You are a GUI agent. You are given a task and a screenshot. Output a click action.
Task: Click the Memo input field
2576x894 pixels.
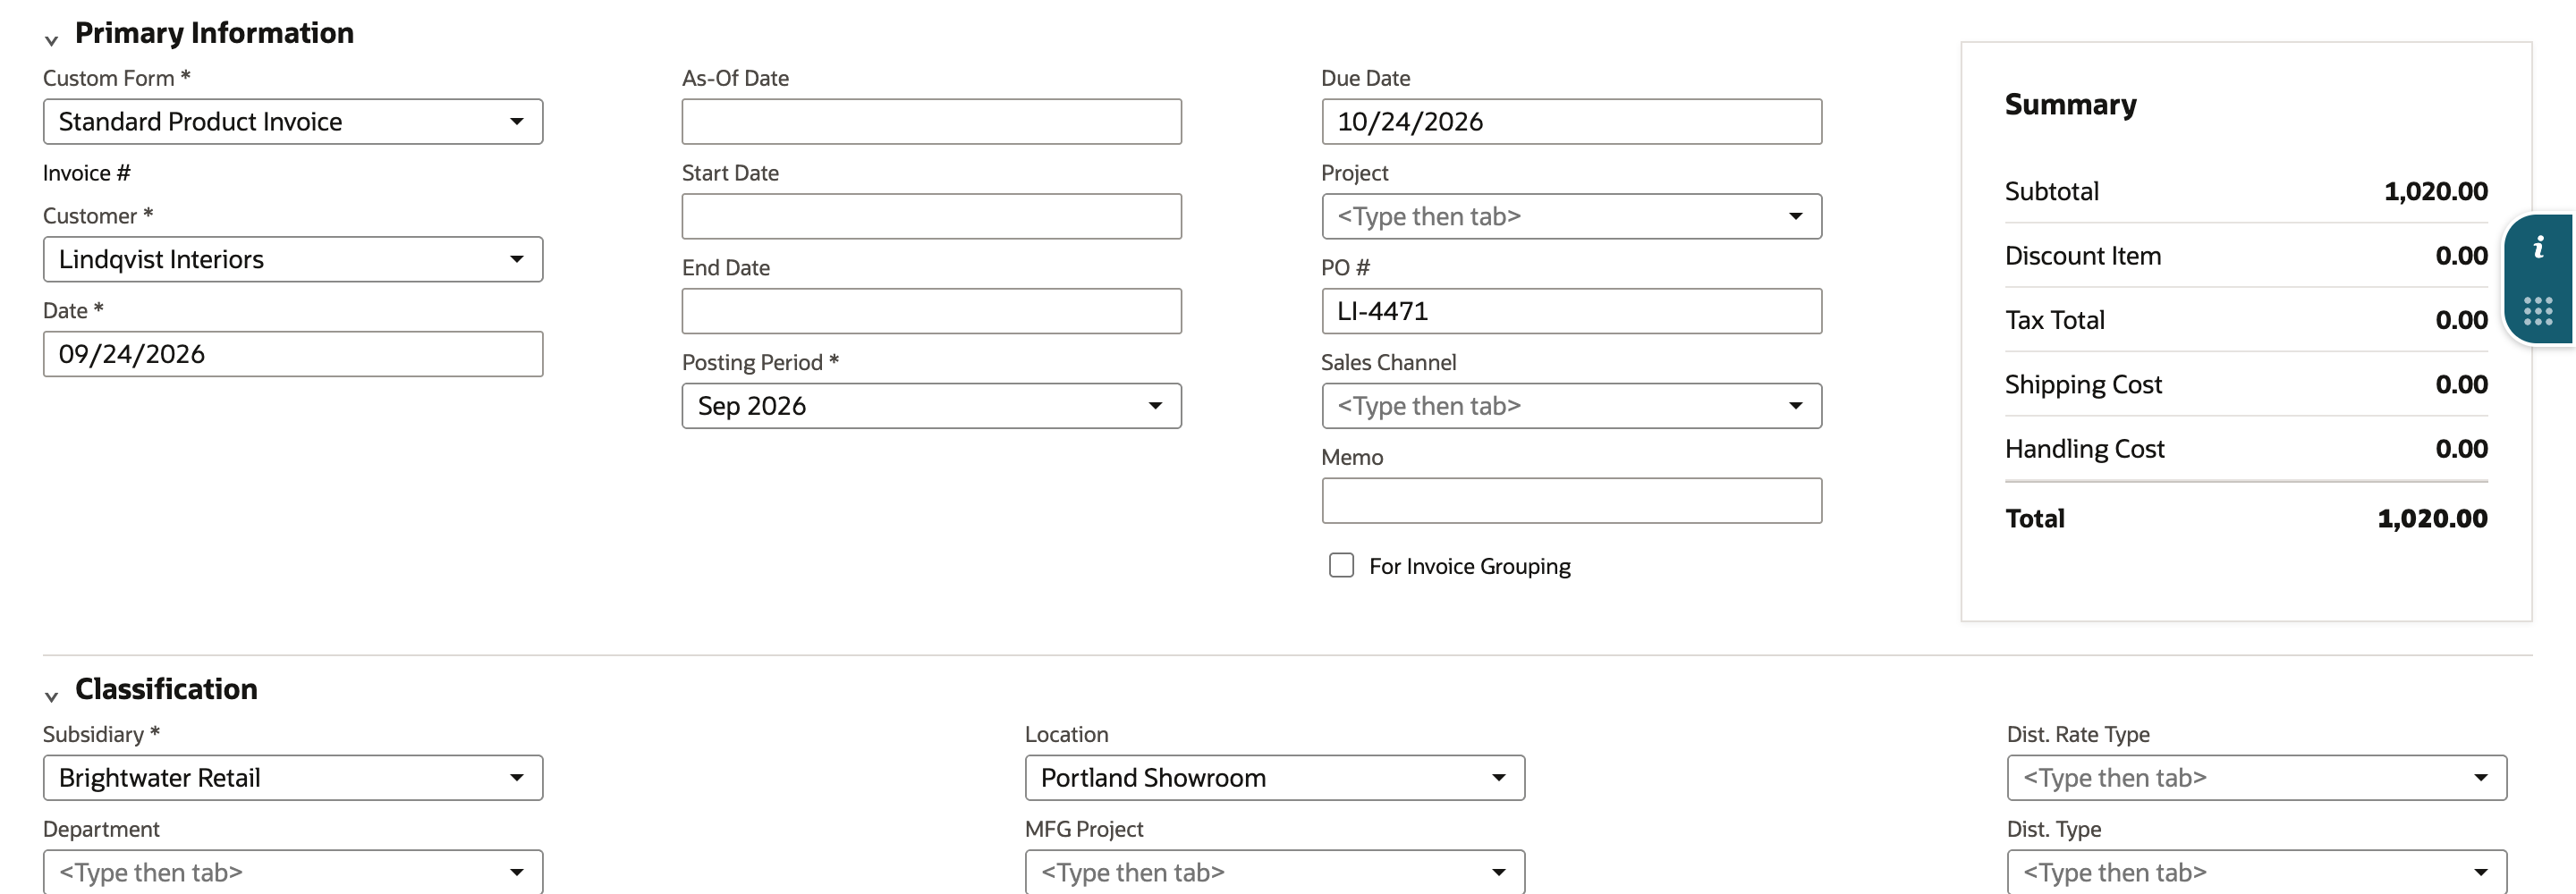click(x=1571, y=501)
